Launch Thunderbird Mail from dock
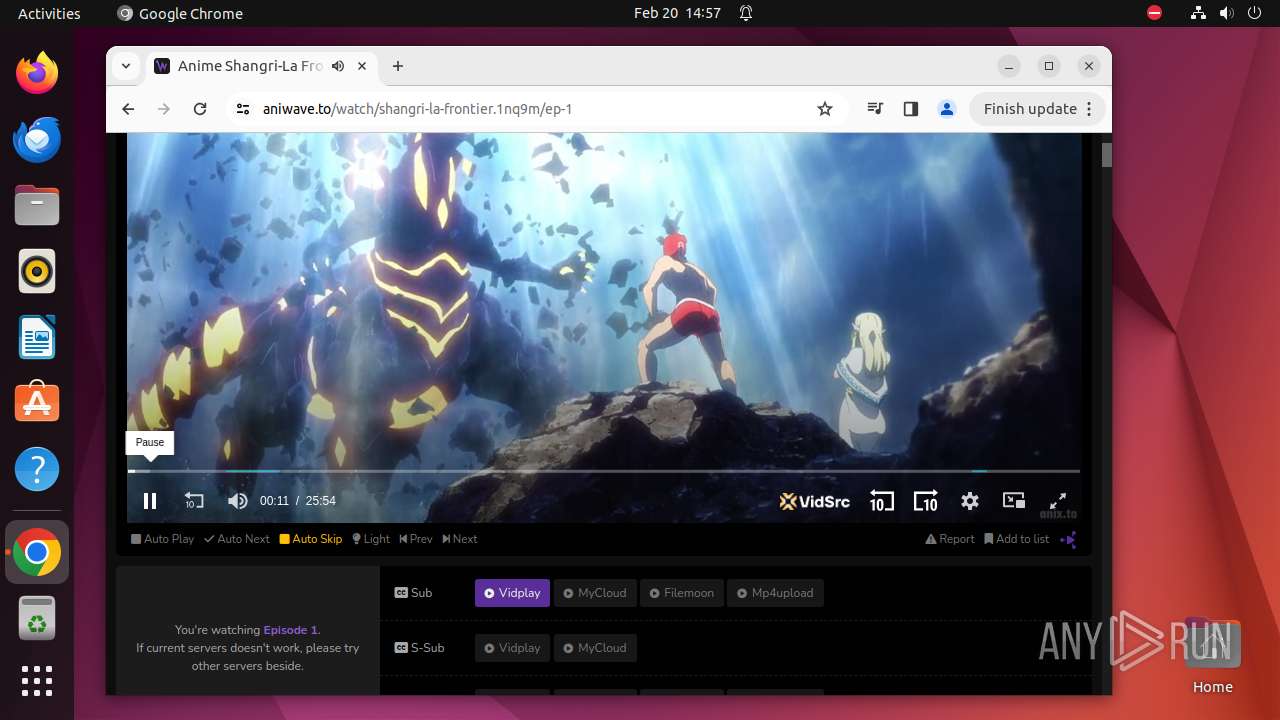This screenshot has width=1280, height=720. pyautogui.click(x=37, y=139)
